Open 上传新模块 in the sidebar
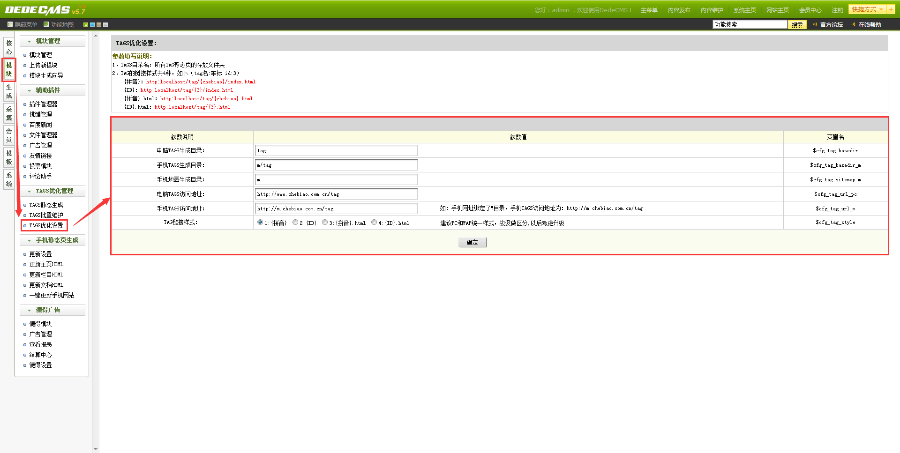 [x=43, y=65]
